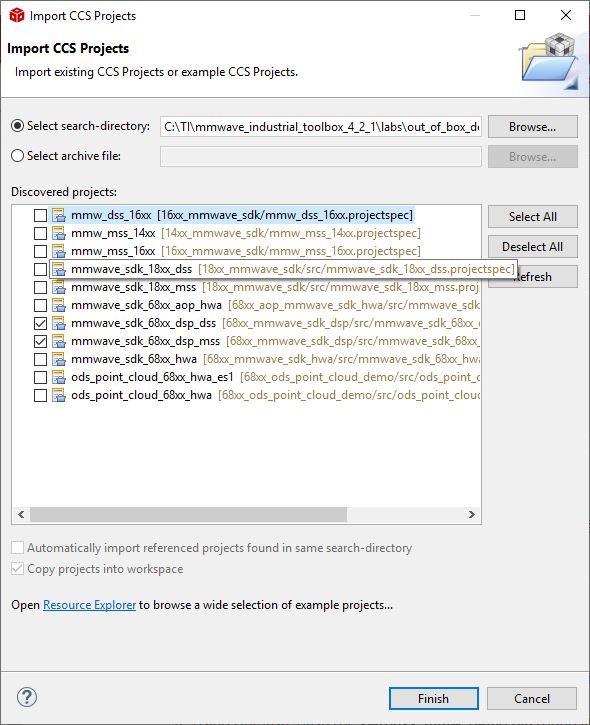
Task: Click the mmwave_sdk_68xx_aop_hwa project icon
Action: [x=59, y=306]
